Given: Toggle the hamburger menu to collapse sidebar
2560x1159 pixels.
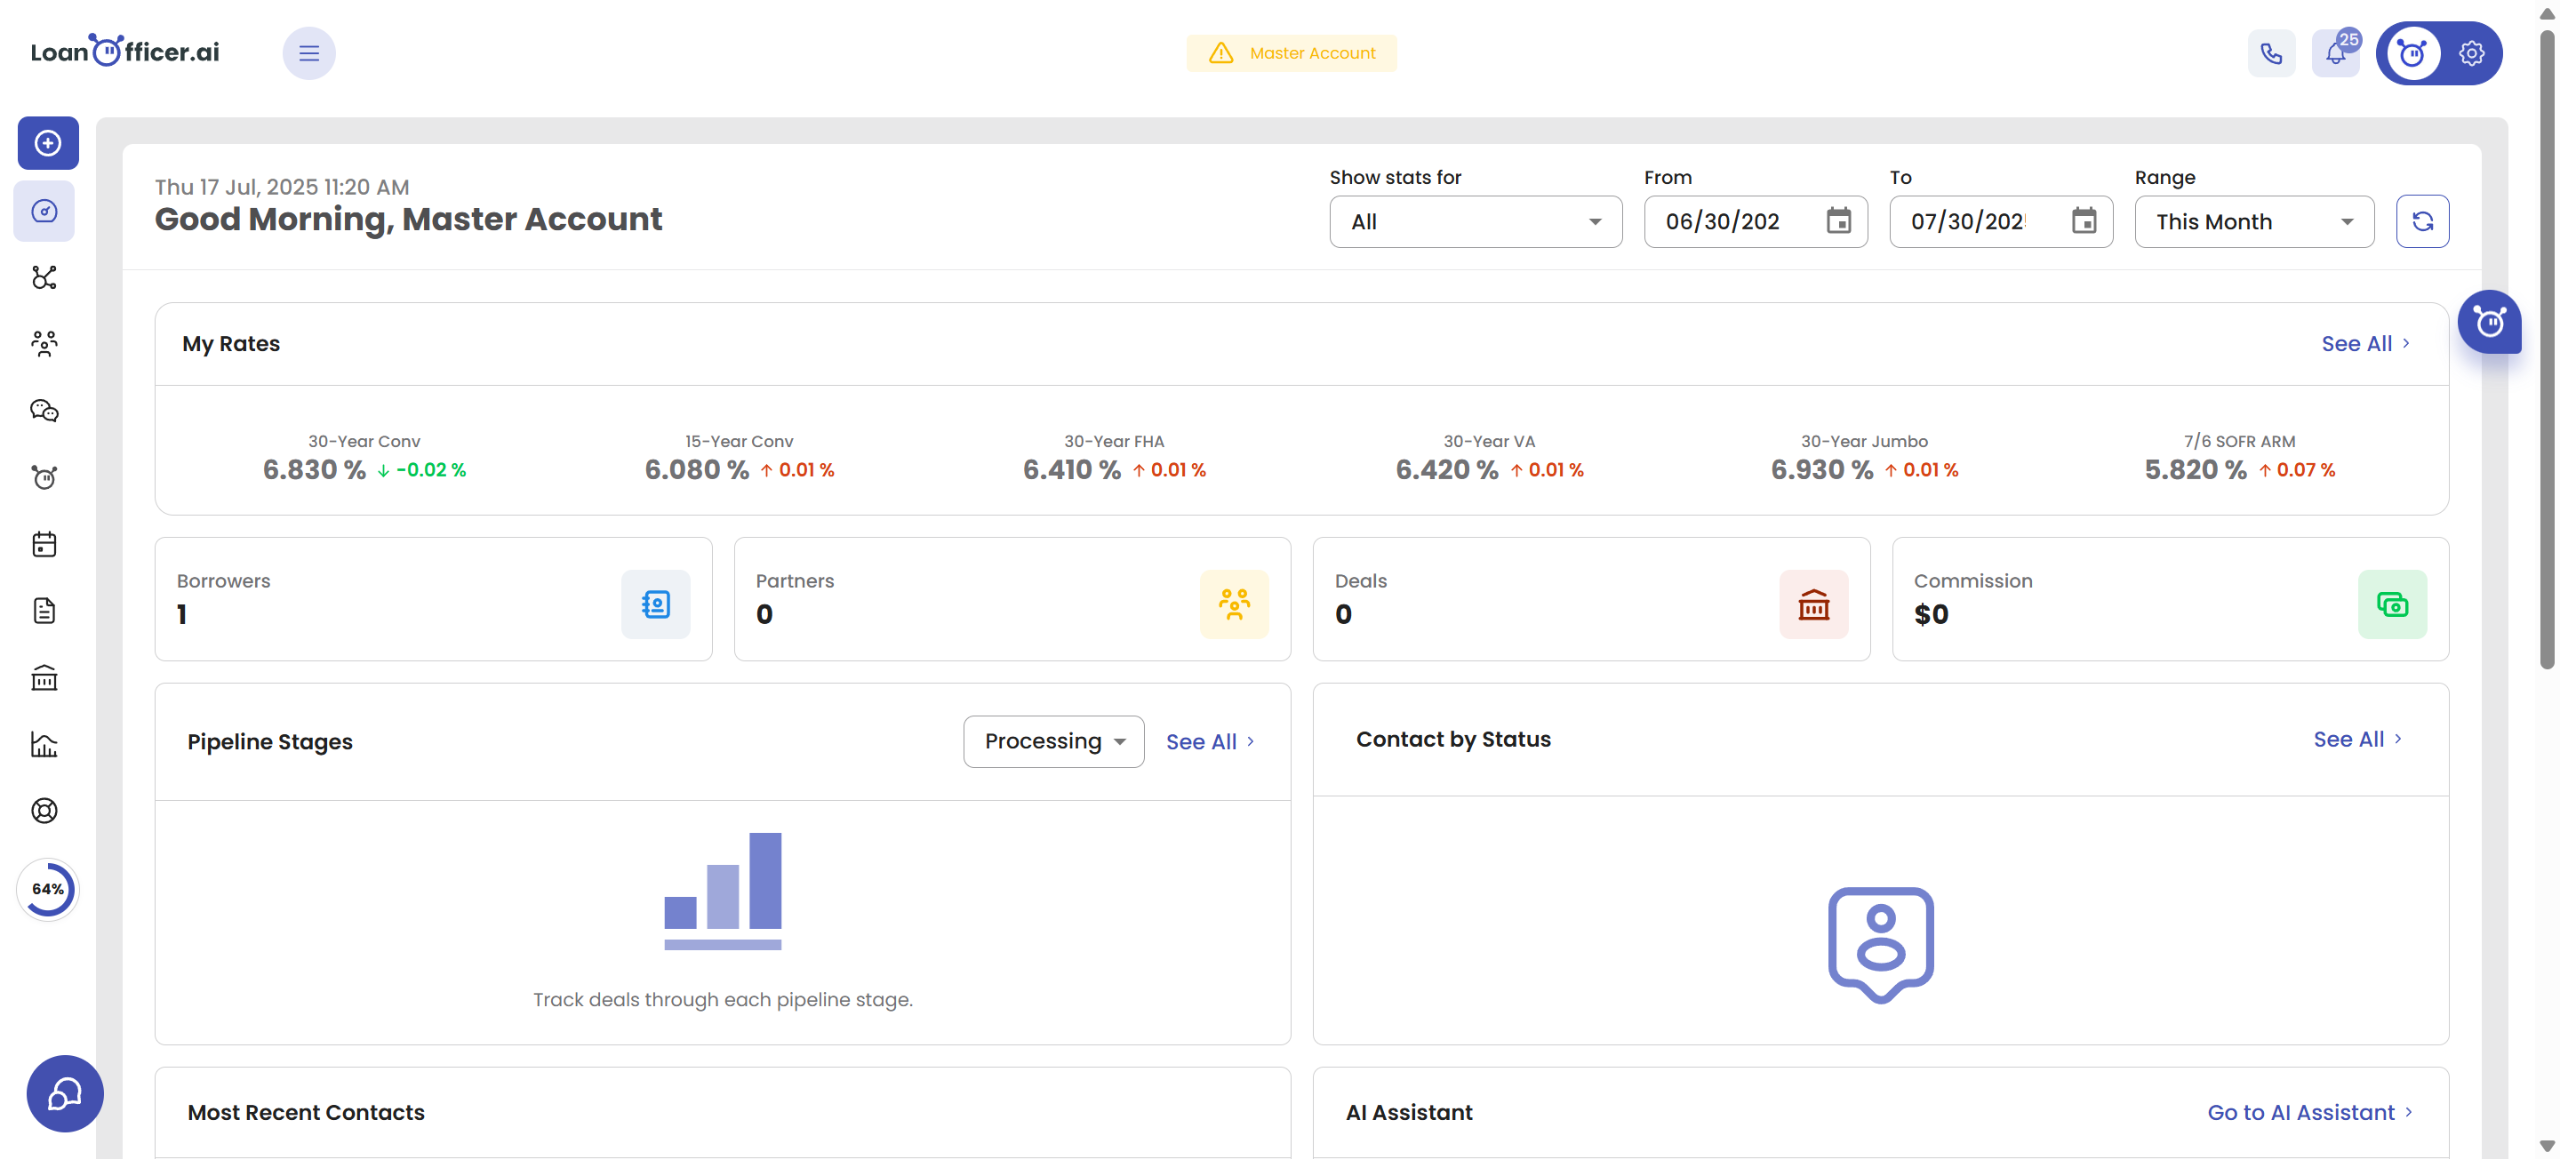Looking at the screenshot, I should (x=308, y=53).
